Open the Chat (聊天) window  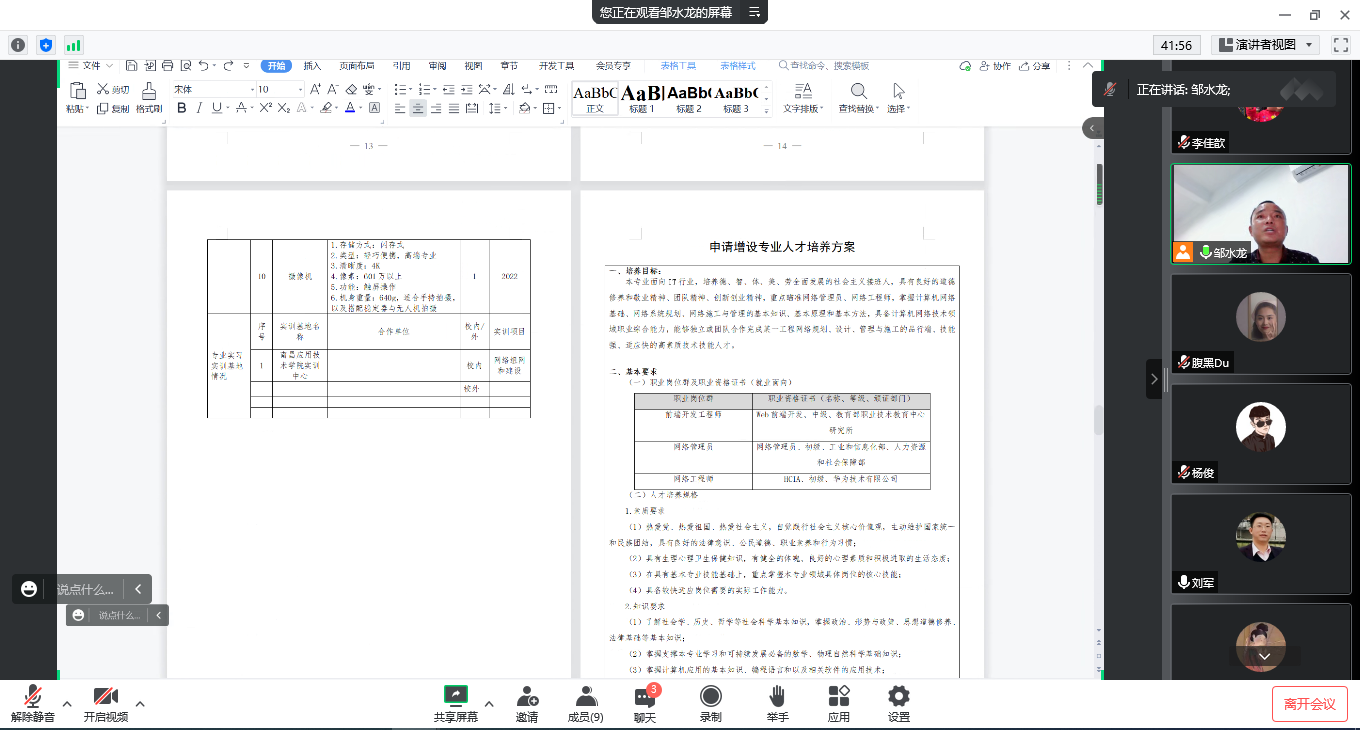pyautogui.click(x=645, y=704)
